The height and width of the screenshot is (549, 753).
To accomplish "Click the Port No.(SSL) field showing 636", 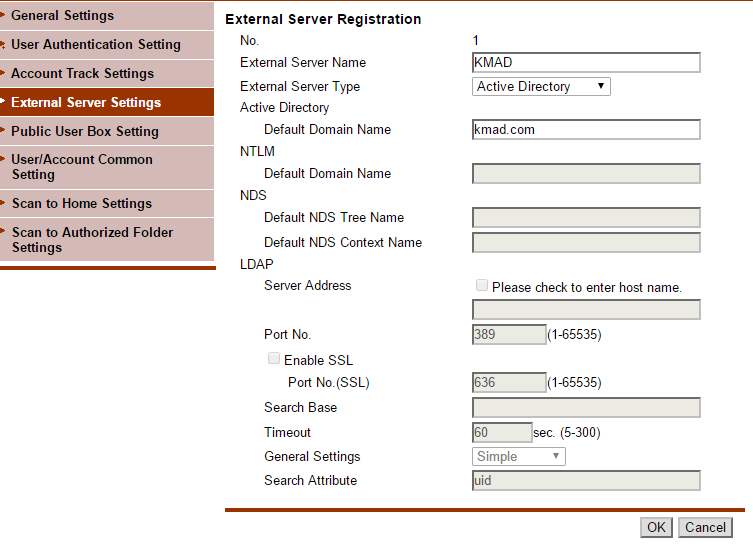I will click(x=509, y=382).
